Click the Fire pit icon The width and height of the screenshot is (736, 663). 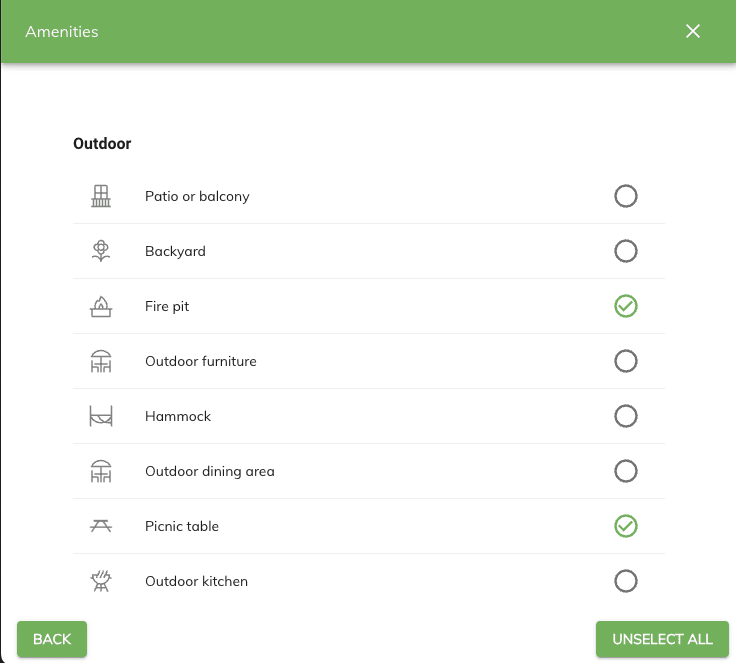click(101, 306)
